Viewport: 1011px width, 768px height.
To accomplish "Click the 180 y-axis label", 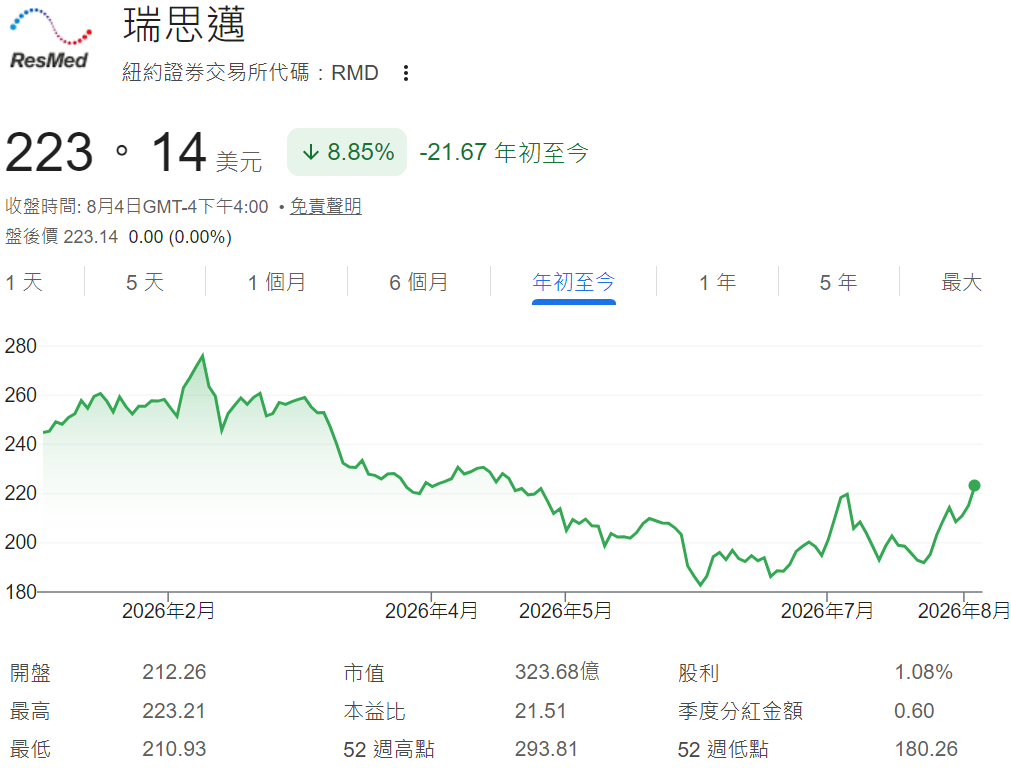I will [x=21, y=592].
